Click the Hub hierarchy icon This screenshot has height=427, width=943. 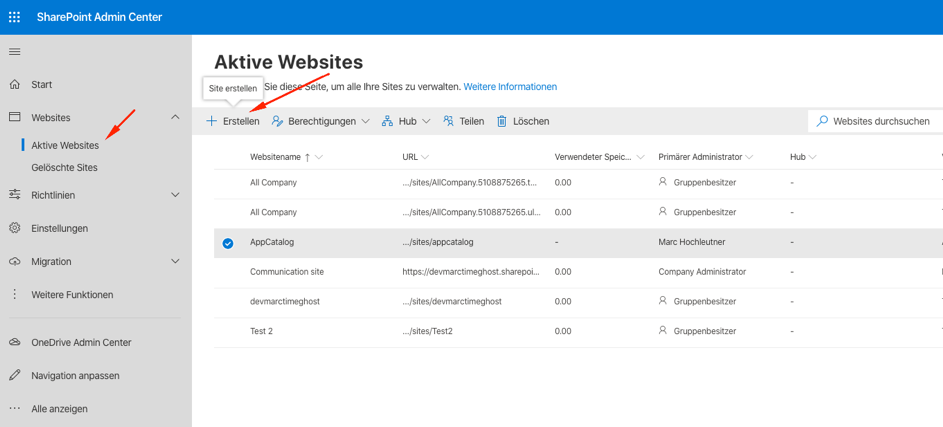[x=387, y=121]
